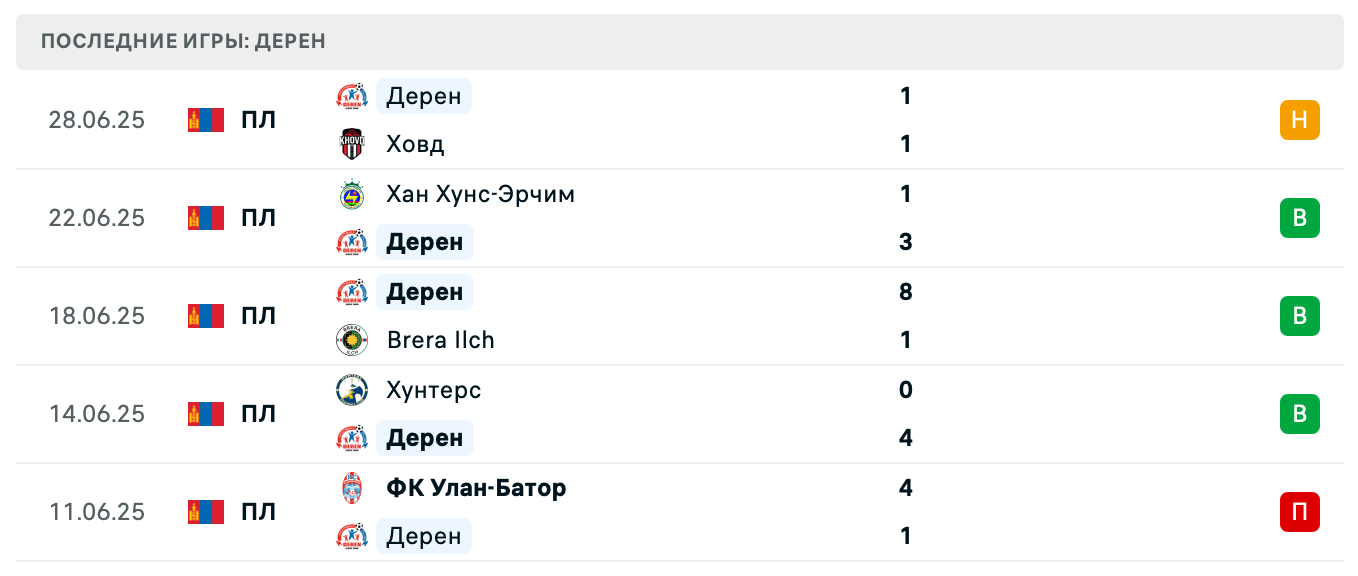This screenshot has height=576, width=1358.
Task: Click the score 8 of the Brera Ilch match
Action: [905, 292]
